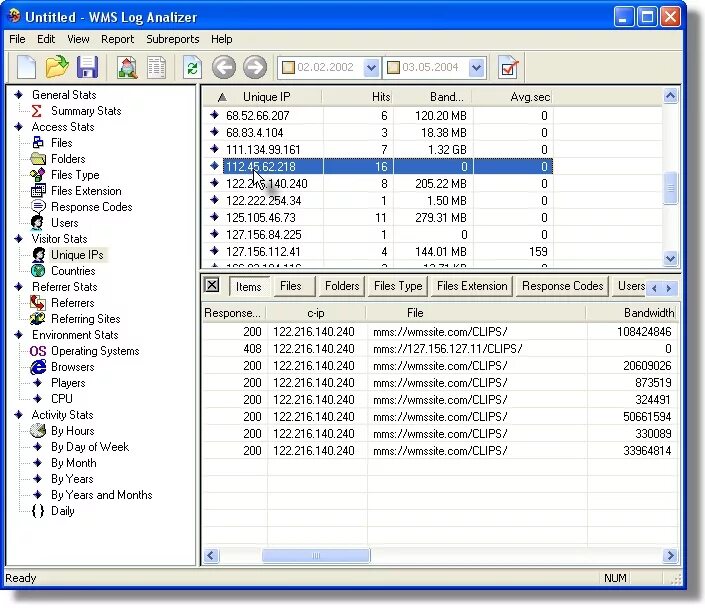Screen dimensions: 705x608
Task: Open a log file with the folder icon
Action: 57,67
